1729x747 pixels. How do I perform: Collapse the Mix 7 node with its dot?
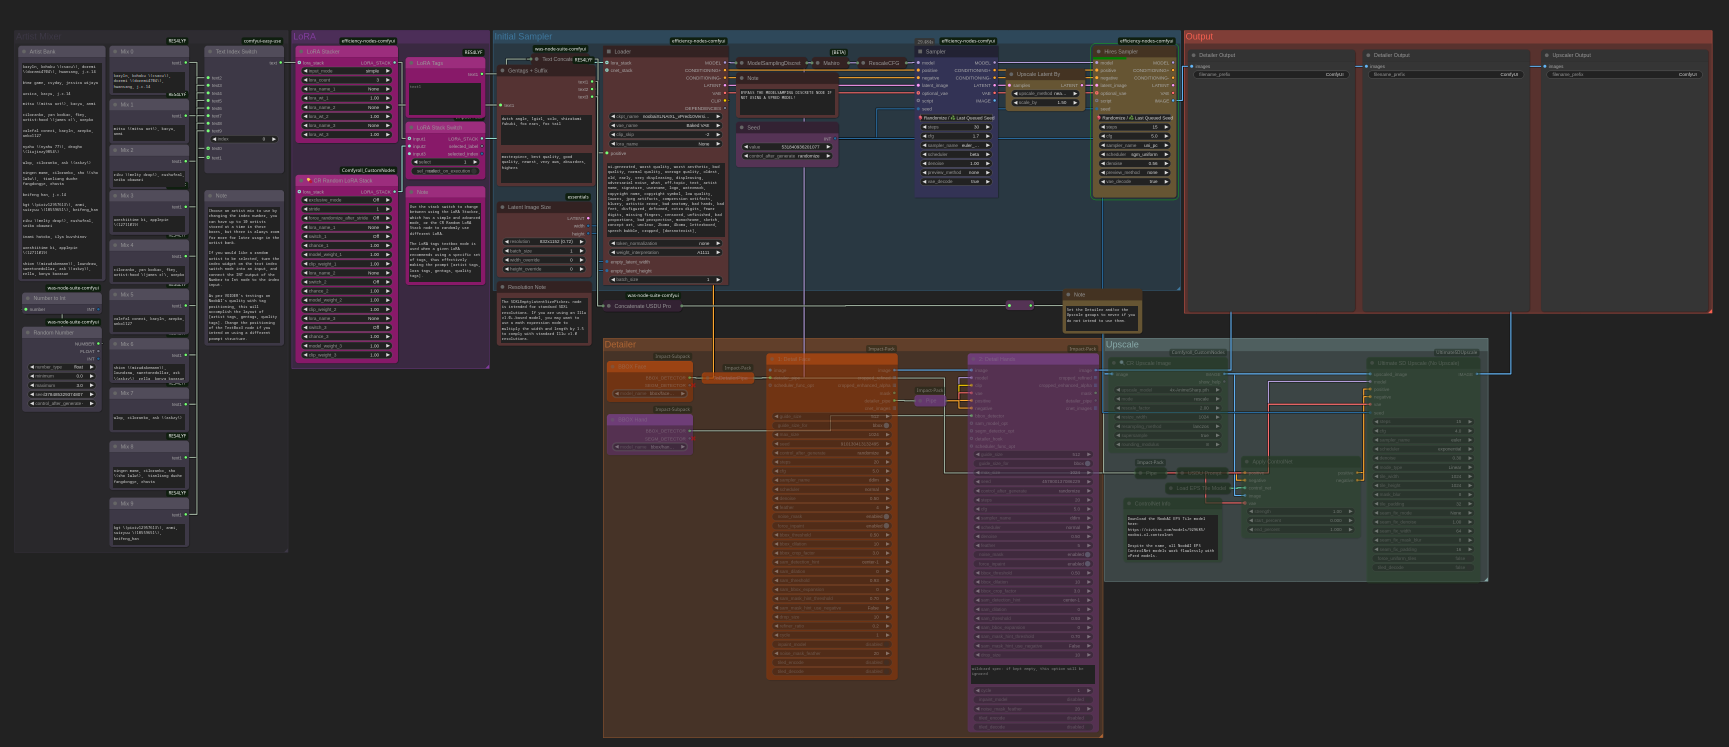pyautogui.click(x=115, y=394)
